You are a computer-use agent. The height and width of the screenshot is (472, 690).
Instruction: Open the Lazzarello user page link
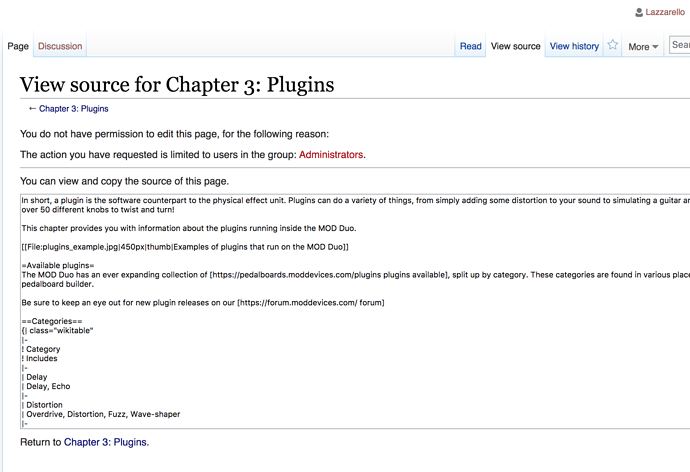[665, 12]
